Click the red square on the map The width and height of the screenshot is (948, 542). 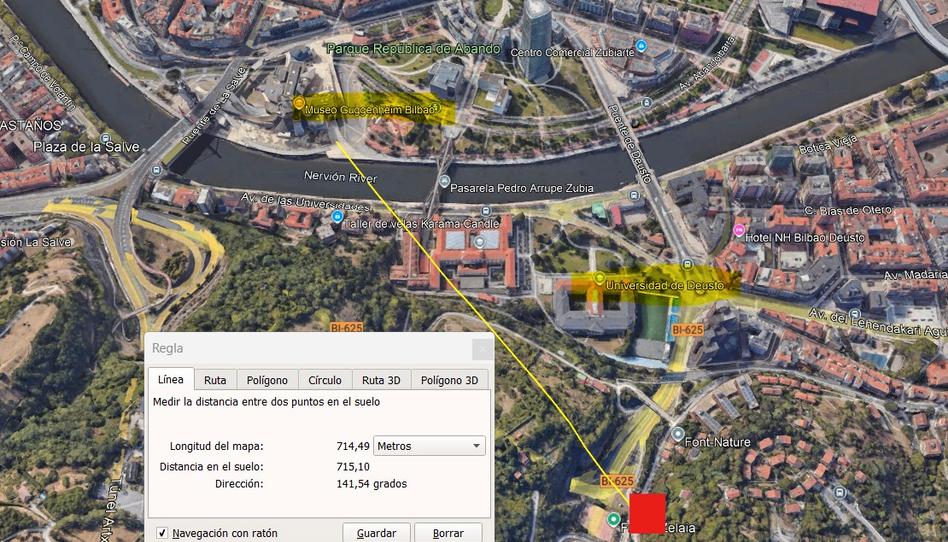[x=647, y=513]
